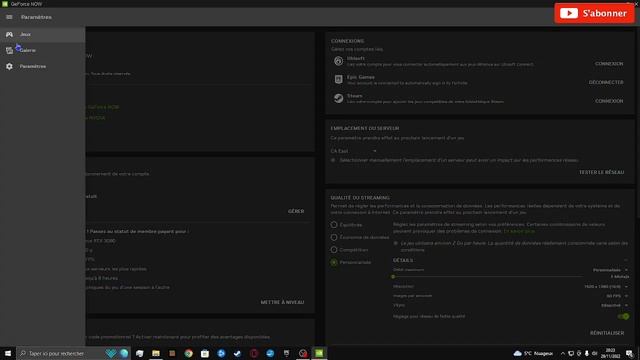Open the En savoir plus link
This screenshot has height=360, width=640.
[x=519, y=231]
